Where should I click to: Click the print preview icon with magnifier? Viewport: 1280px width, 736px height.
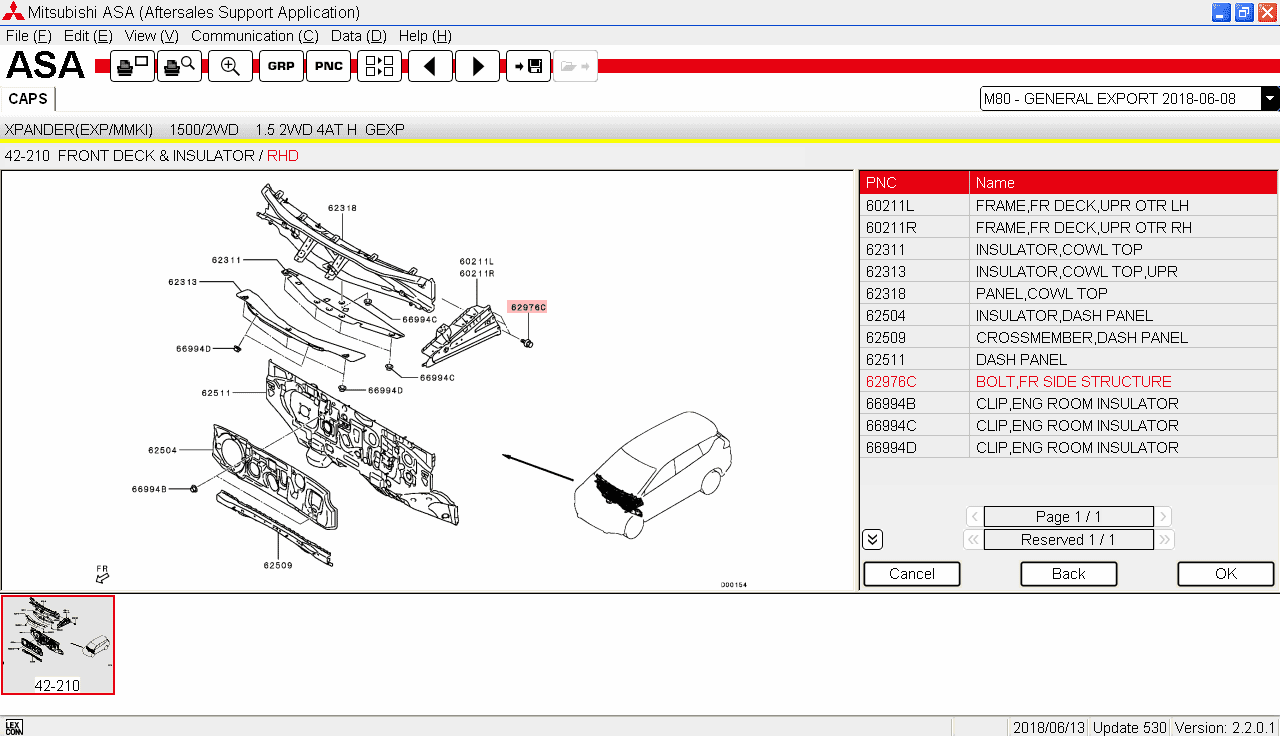[x=179, y=66]
